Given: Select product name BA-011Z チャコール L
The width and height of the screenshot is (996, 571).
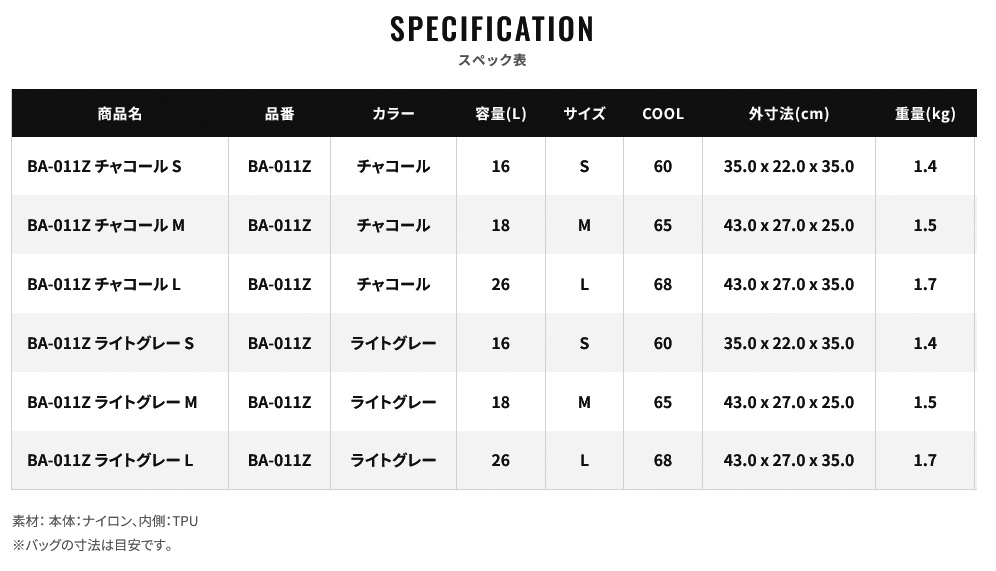Looking at the screenshot, I should tap(104, 284).
